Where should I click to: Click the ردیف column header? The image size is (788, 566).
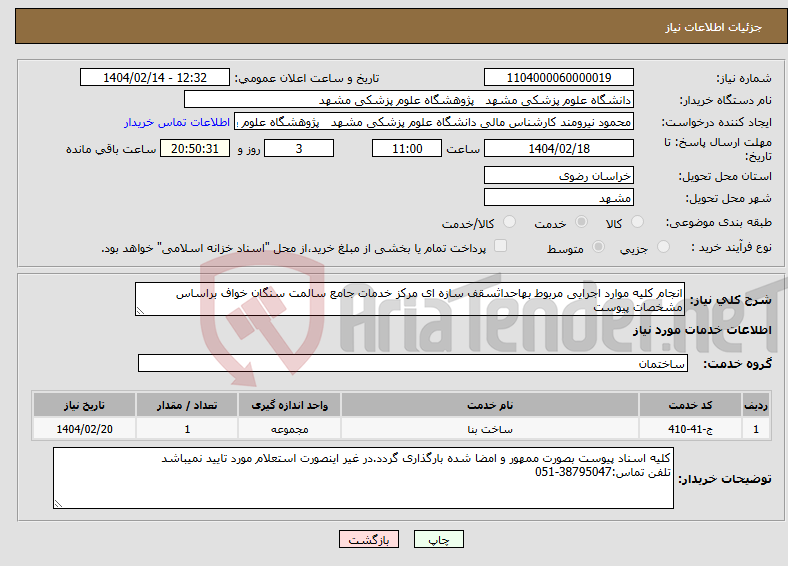pyautogui.click(x=756, y=405)
